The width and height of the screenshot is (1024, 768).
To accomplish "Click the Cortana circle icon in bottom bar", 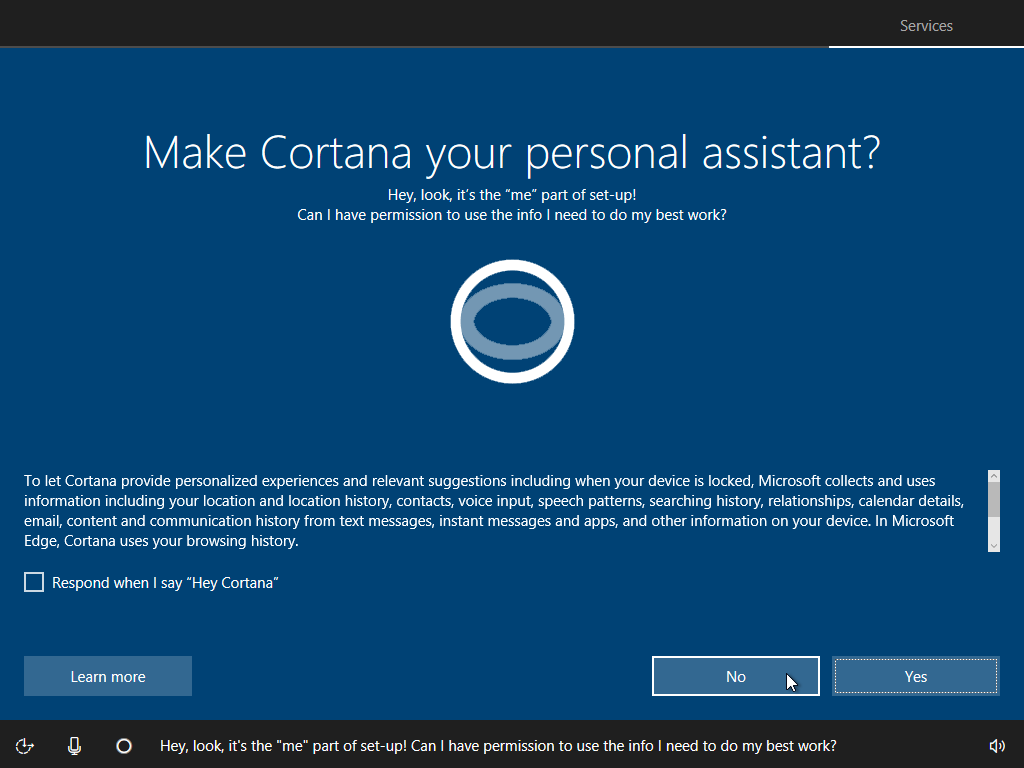I will tap(124, 746).
